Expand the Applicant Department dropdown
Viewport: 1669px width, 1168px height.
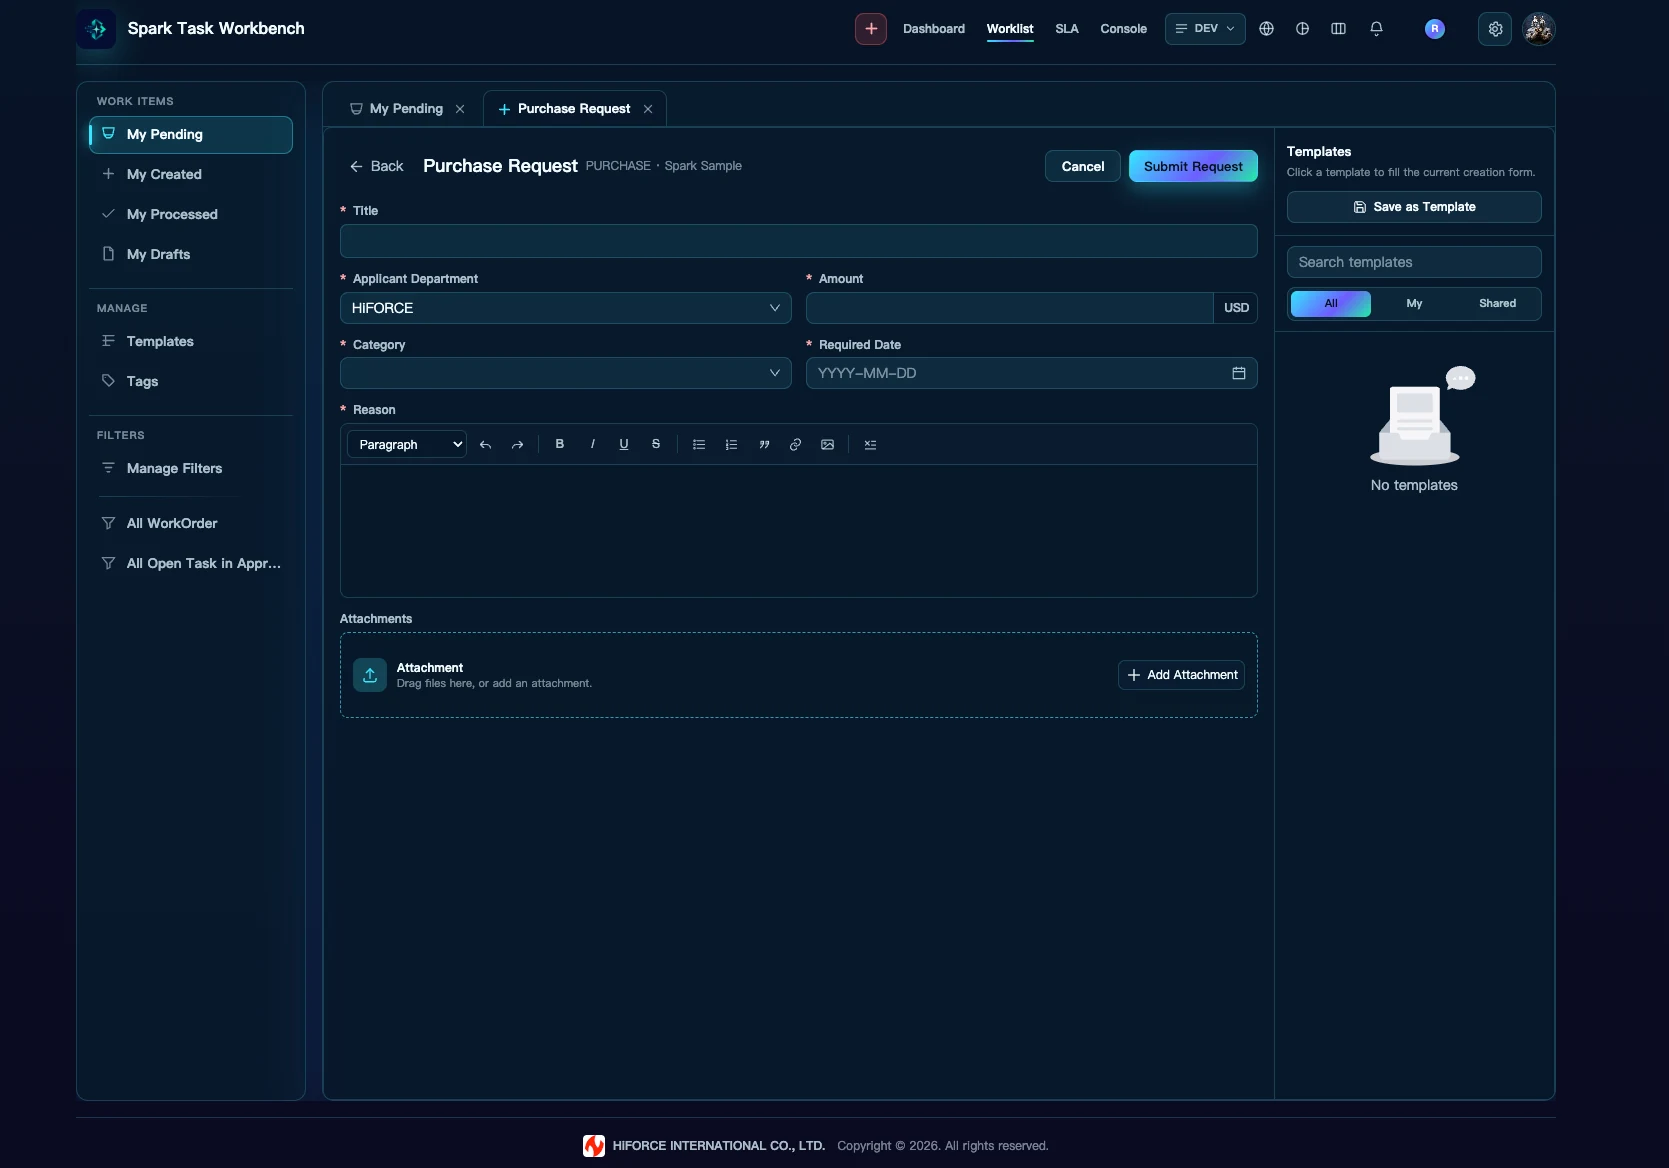click(x=565, y=308)
